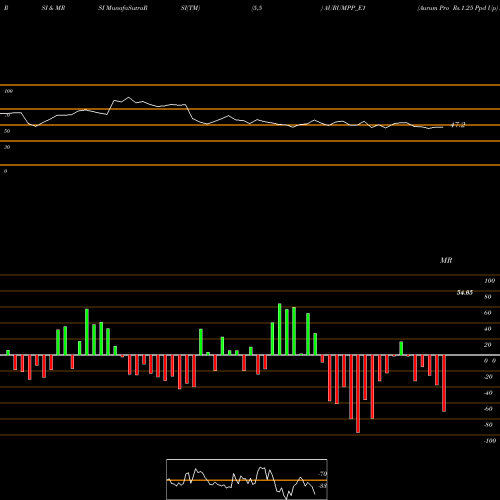Image resolution: width=500 pixels, height=500 pixels.
Task: Click the 'MR' panel label
Action: click(x=446, y=260)
